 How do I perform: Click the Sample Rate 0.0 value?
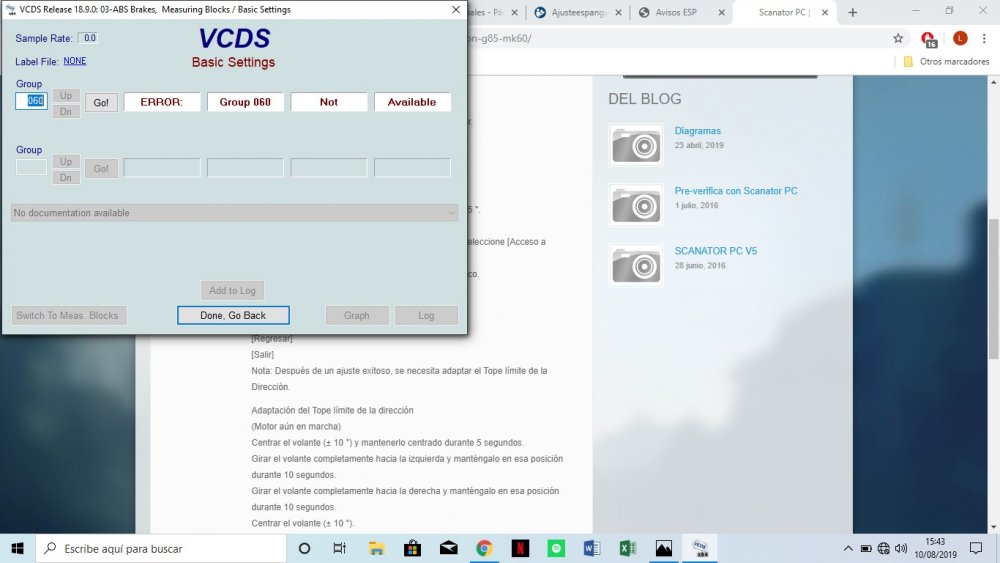click(x=88, y=38)
